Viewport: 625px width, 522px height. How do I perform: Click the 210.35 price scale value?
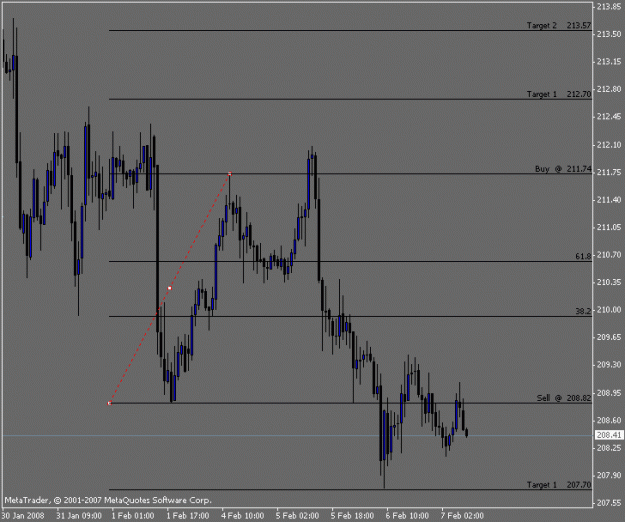coord(609,283)
